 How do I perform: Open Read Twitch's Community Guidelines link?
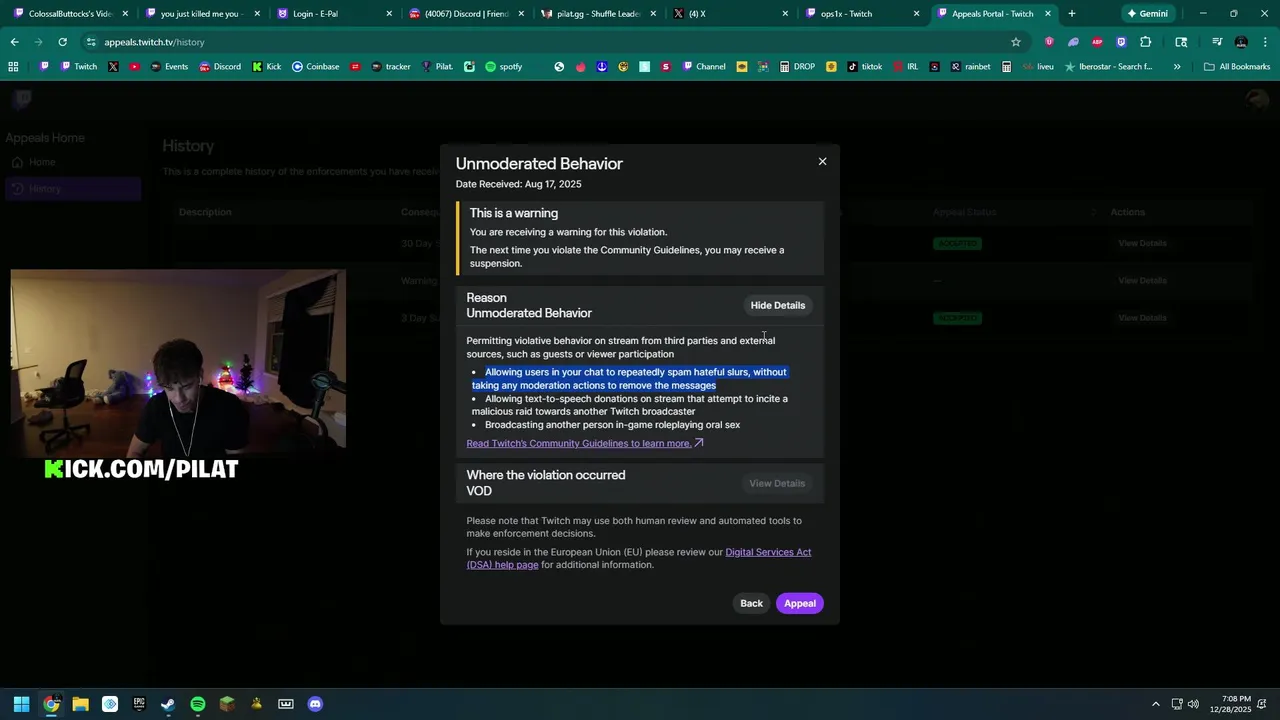[x=584, y=443]
